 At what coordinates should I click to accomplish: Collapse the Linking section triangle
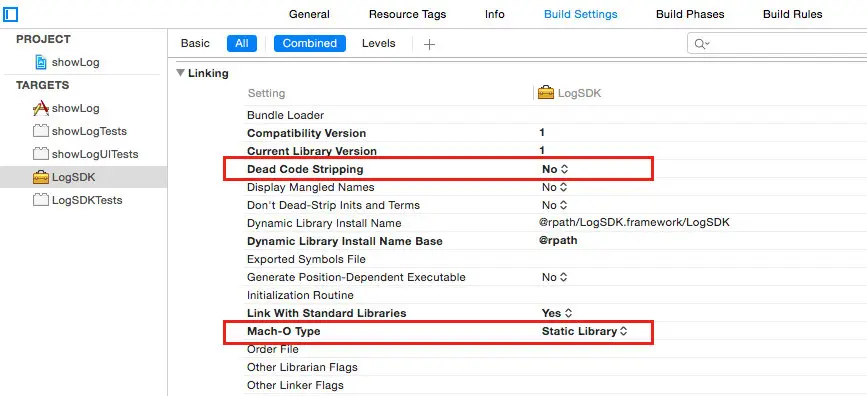click(180, 73)
